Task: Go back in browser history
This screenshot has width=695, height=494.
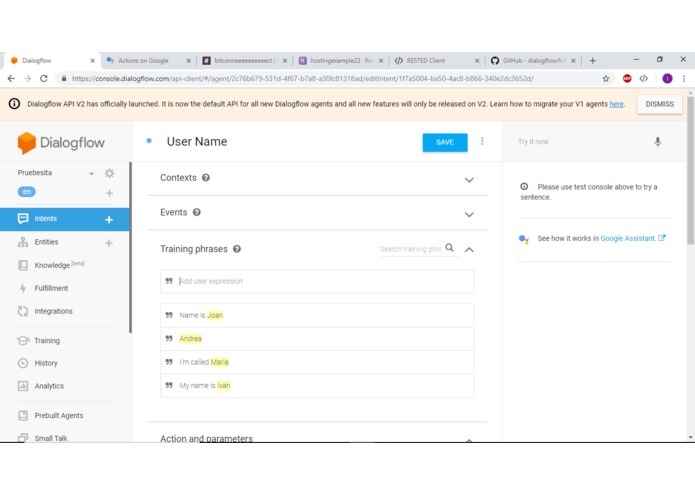Action: [x=11, y=78]
